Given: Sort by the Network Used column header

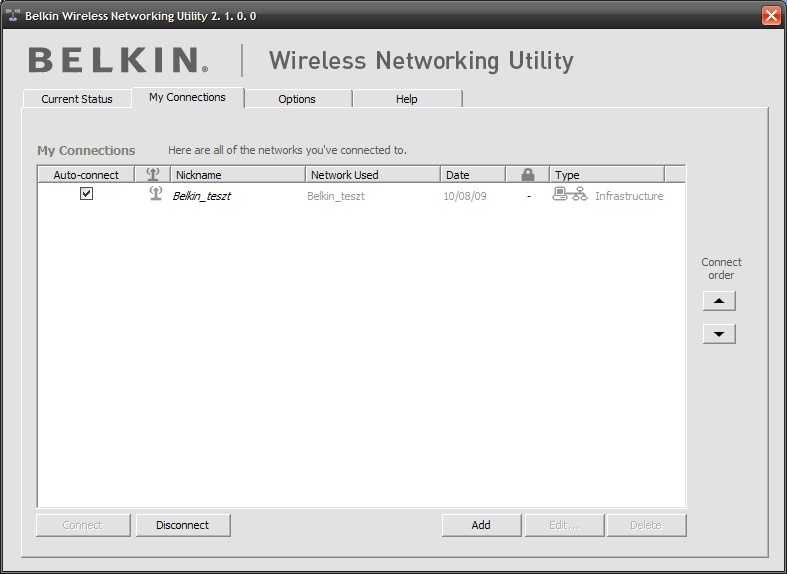Looking at the screenshot, I should coord(373,175).
